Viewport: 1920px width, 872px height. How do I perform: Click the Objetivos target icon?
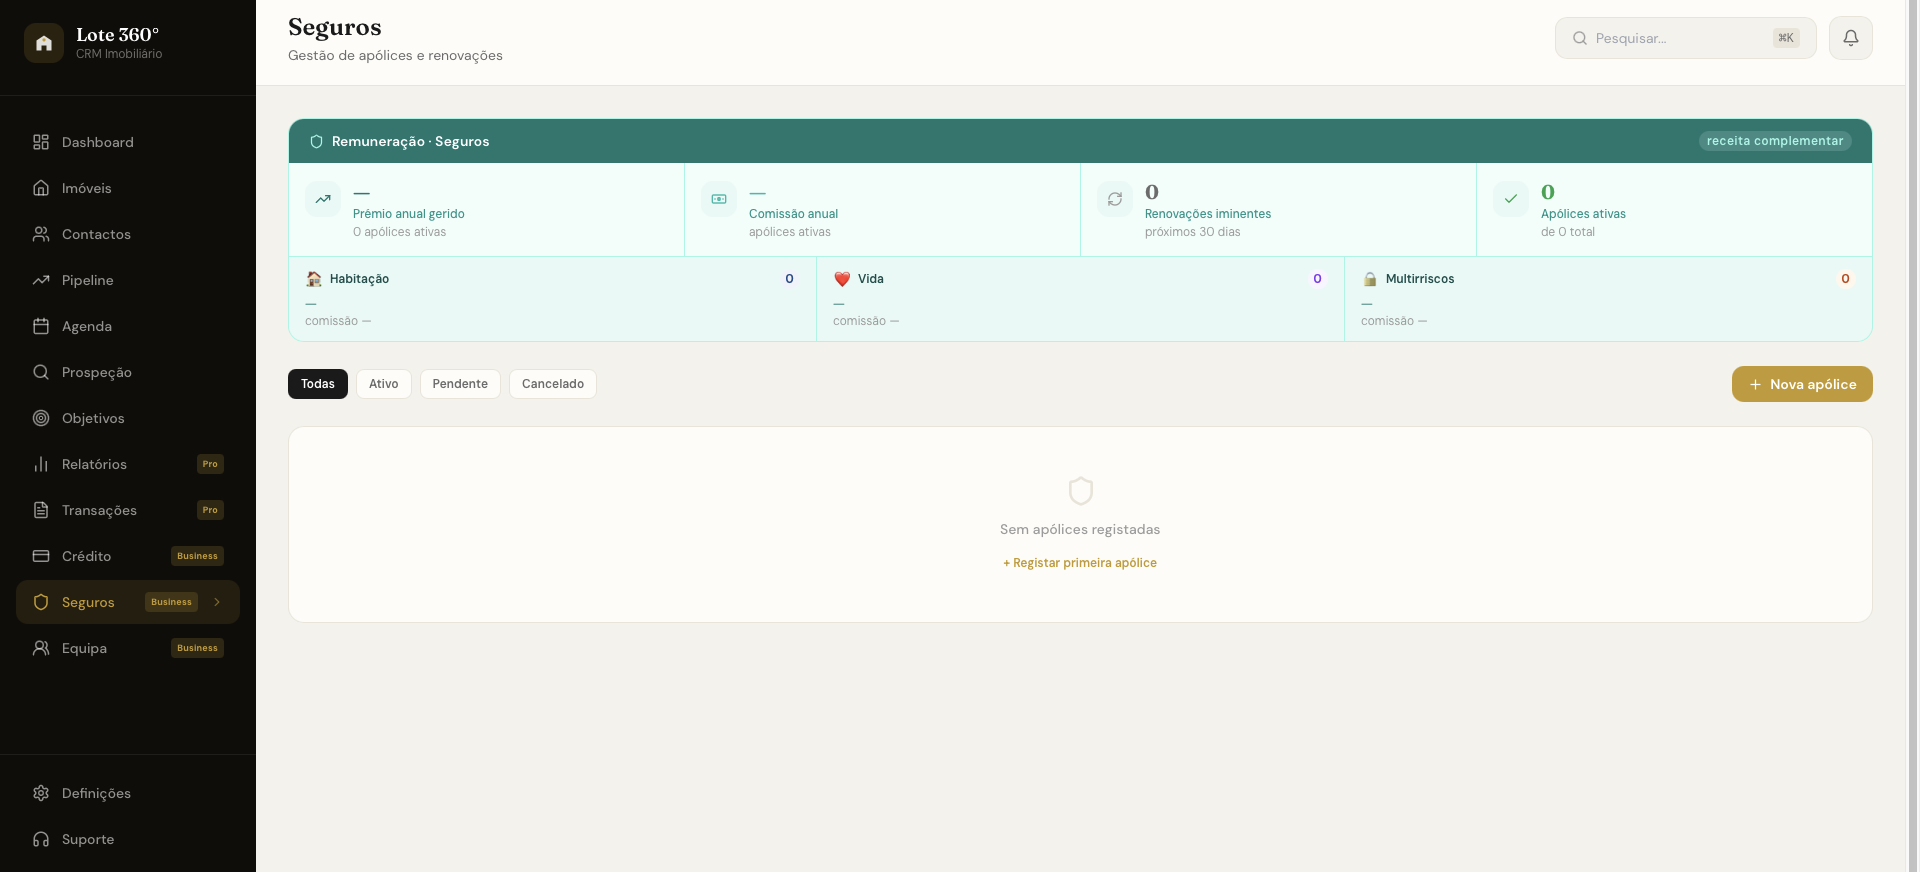(x=41, y=418)
